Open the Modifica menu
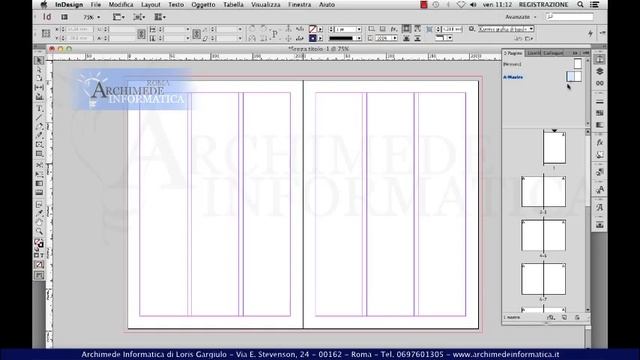Screen dimensions: 640x360 click(x=121, y=4)
